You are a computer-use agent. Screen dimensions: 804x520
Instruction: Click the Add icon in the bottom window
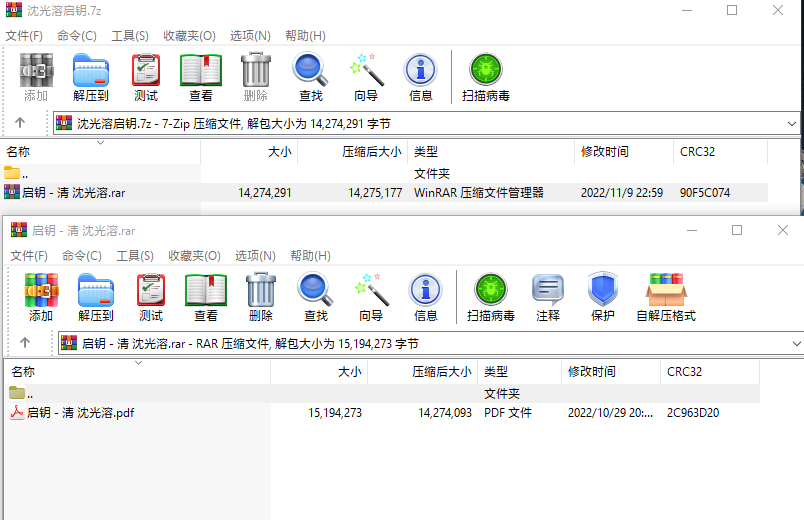pyautogui.click(x=41, y=298)
